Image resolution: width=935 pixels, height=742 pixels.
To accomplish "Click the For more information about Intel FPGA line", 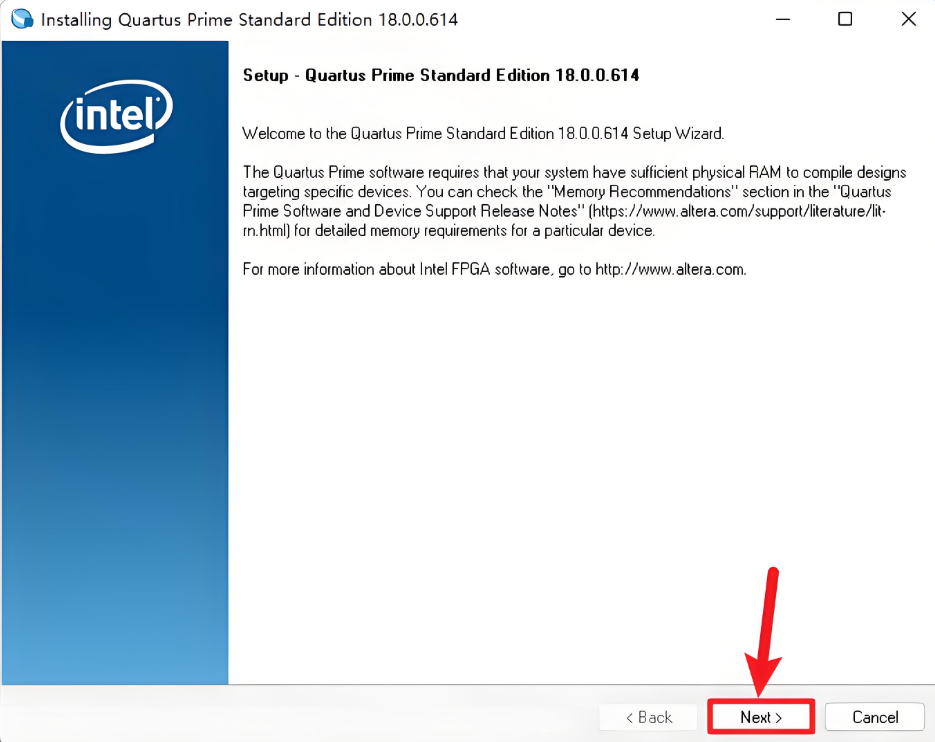I will coord(494,270).
